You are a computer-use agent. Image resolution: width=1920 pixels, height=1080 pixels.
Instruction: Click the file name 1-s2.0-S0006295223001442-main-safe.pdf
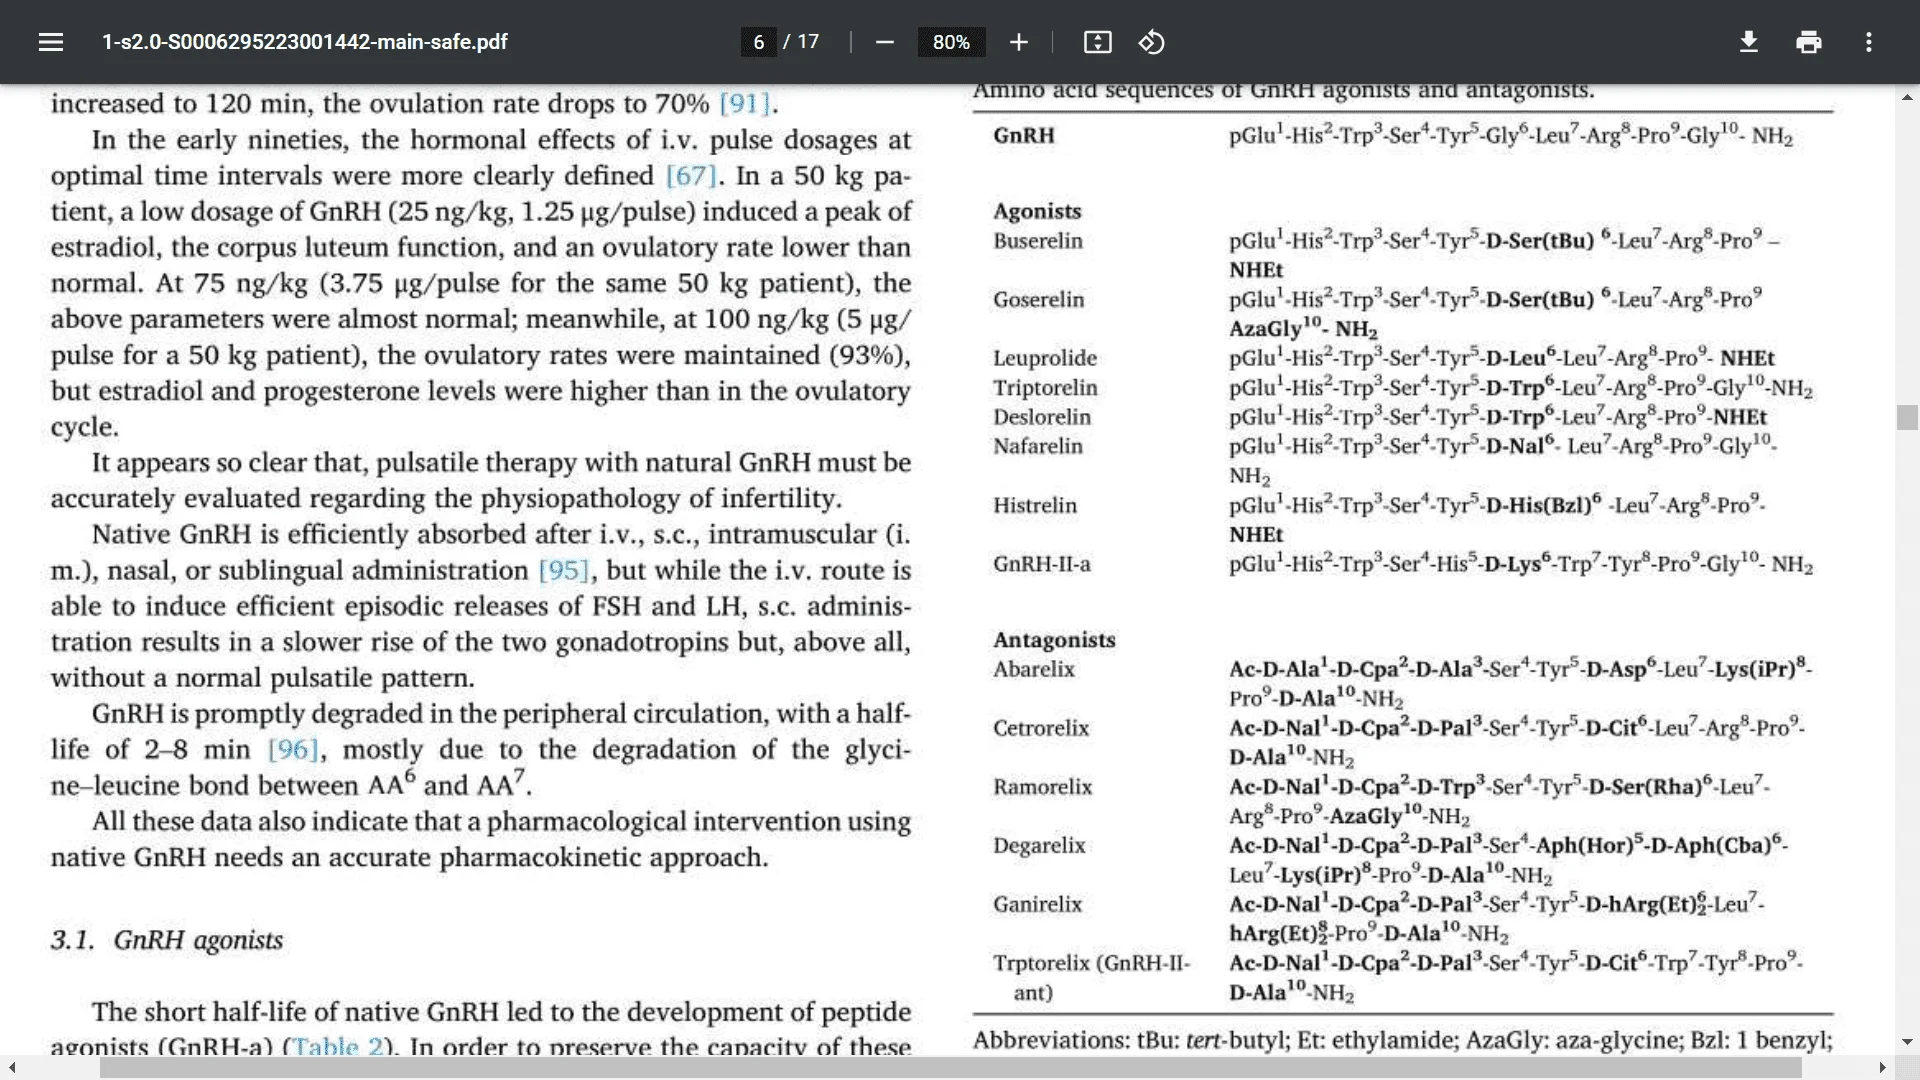(305, 42)
